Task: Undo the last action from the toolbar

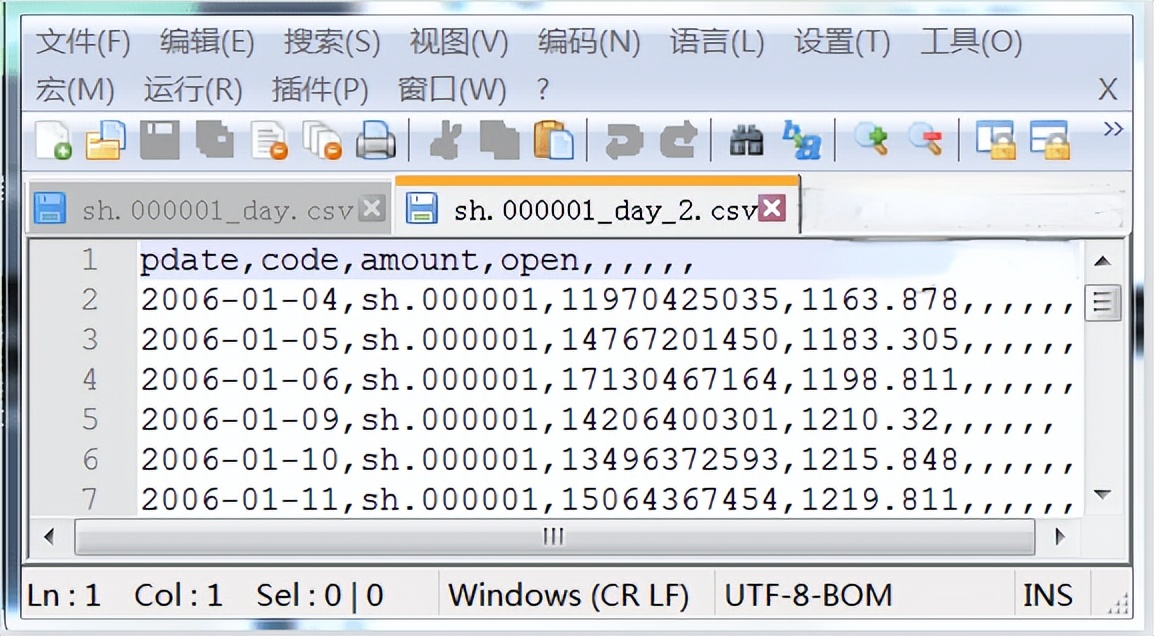Action: pos(623,140)
